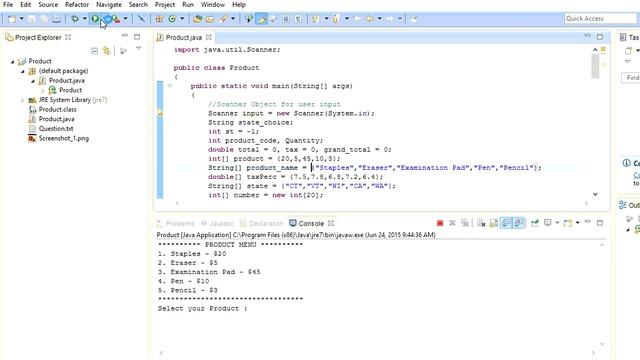This screenshot has height=360, width=640.
Task: Click the Pin Console icon
Action: [x=535, y=223]
